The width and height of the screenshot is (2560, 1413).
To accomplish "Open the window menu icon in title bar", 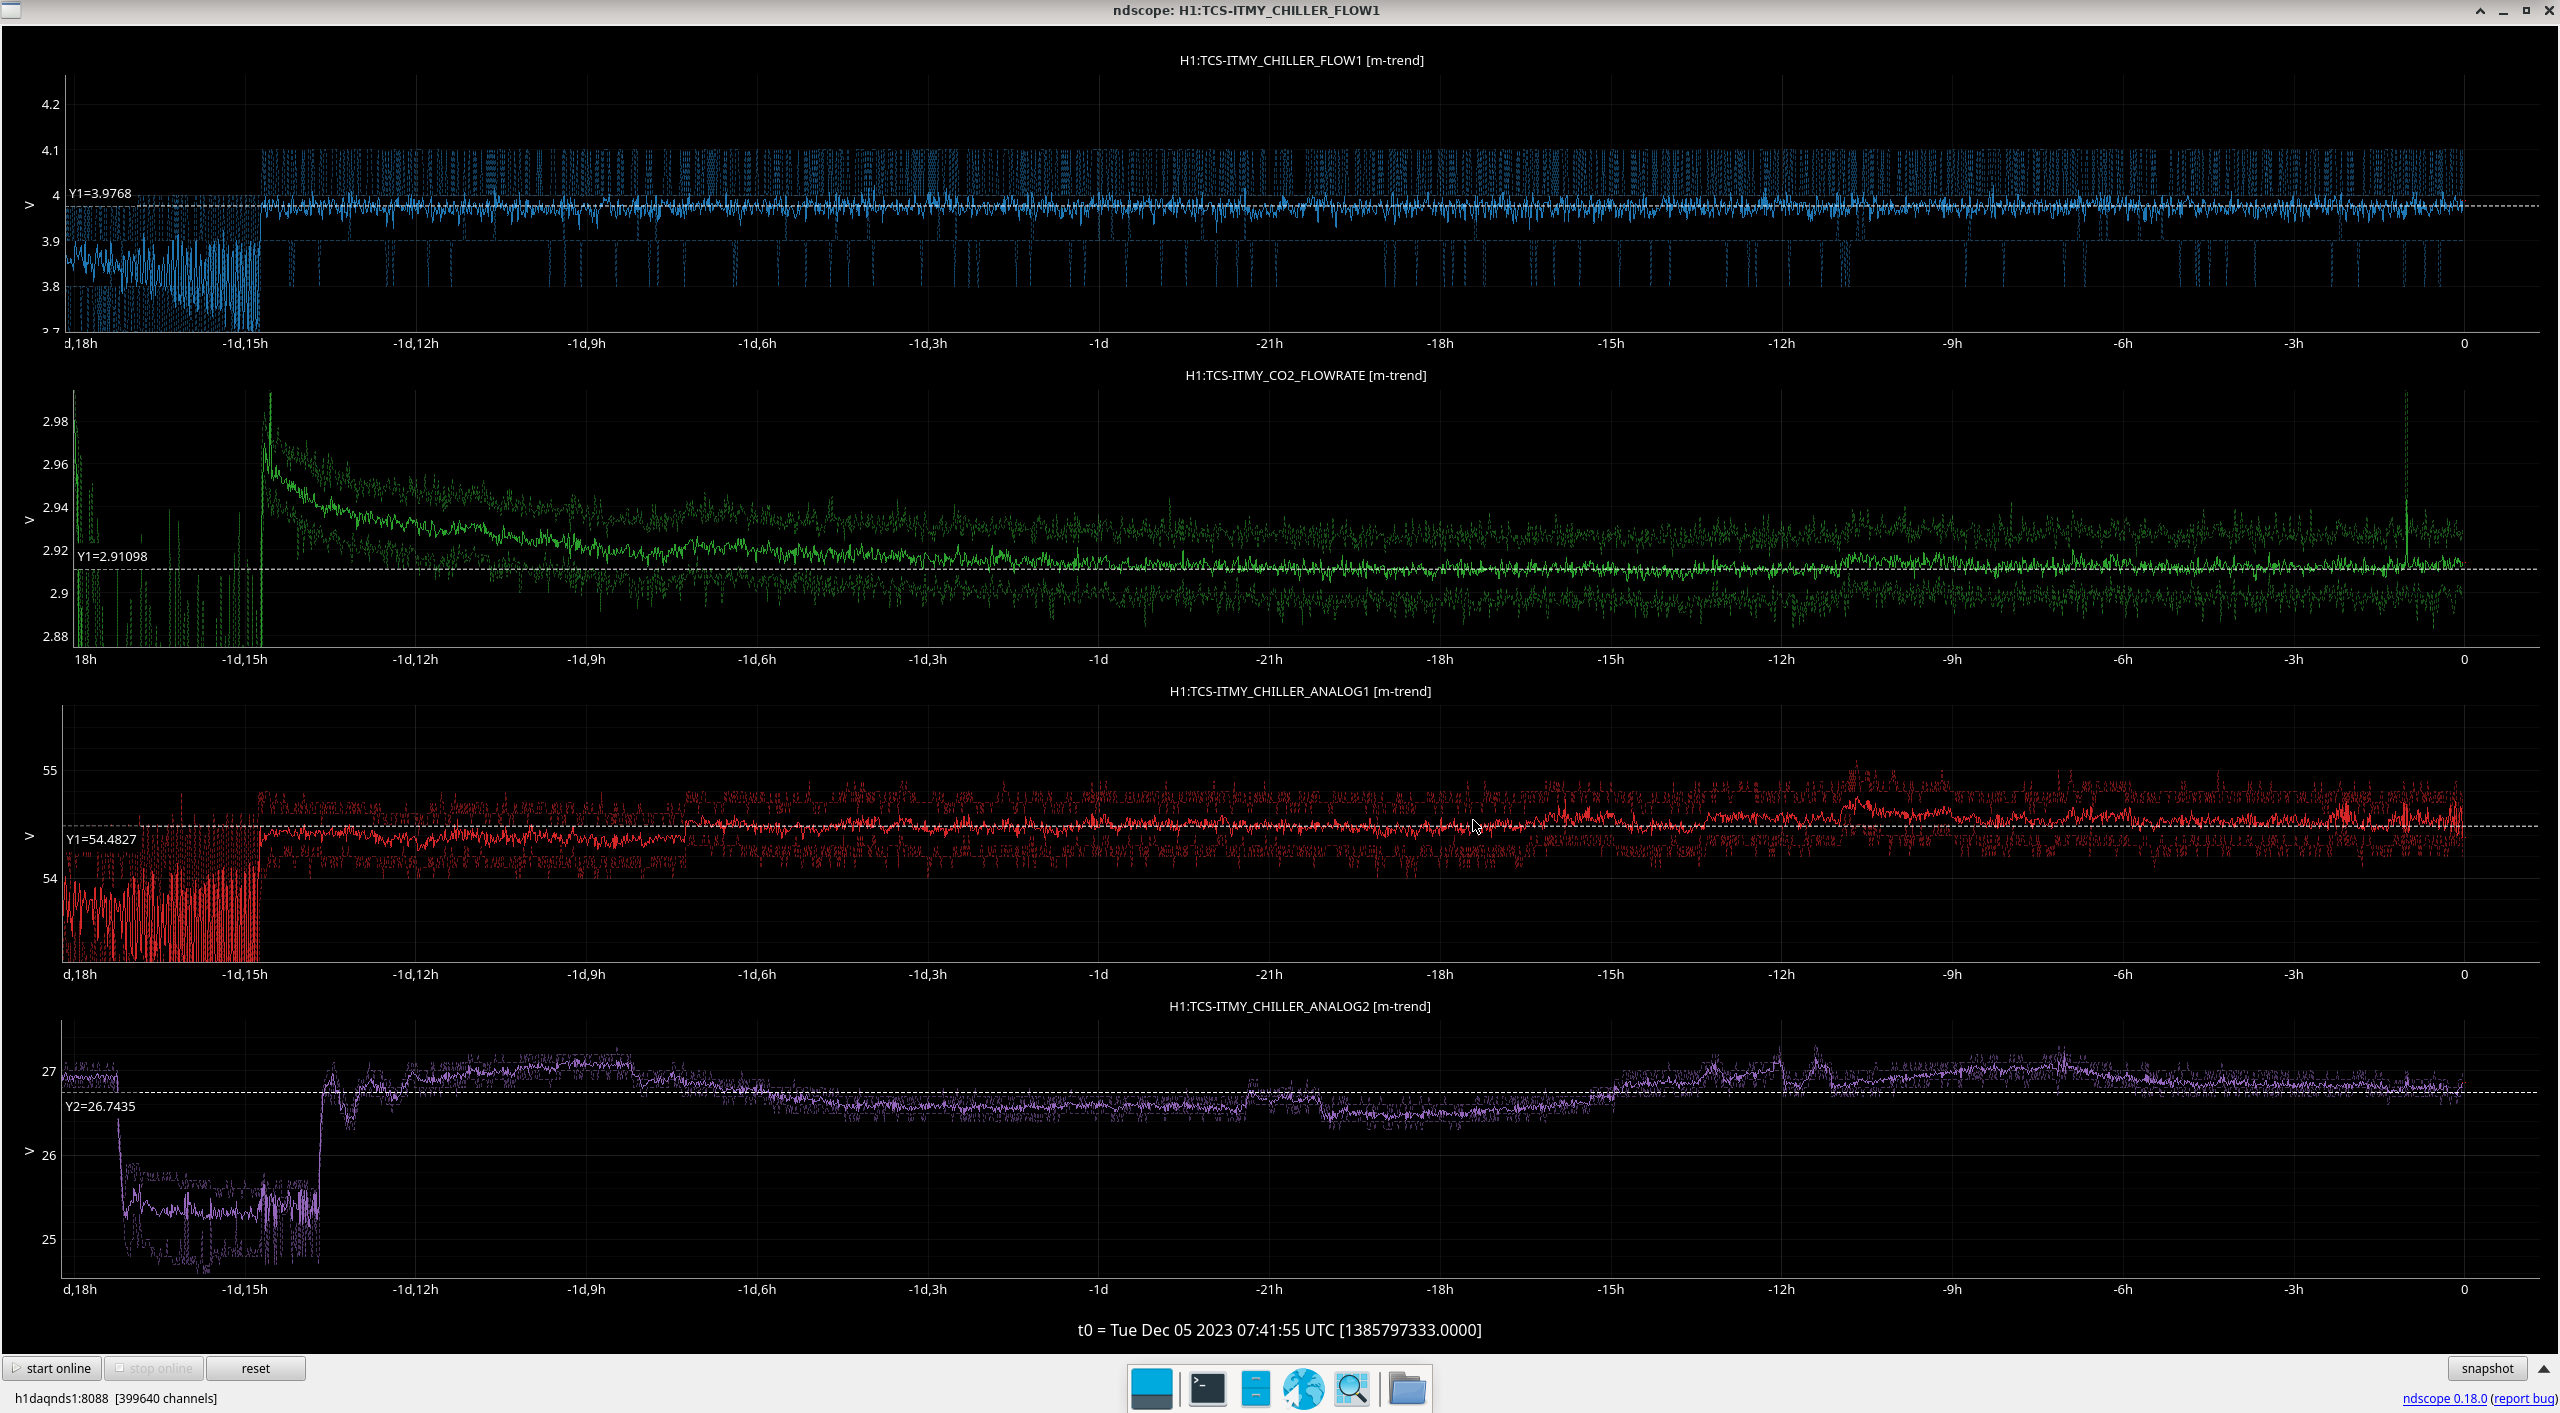I will pyautogui.click(x=10, y=10).
